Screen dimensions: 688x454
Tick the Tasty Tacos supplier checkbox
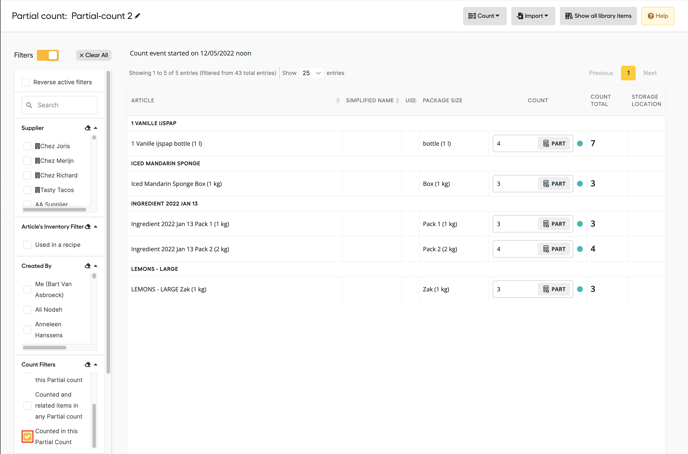[27, 190]
